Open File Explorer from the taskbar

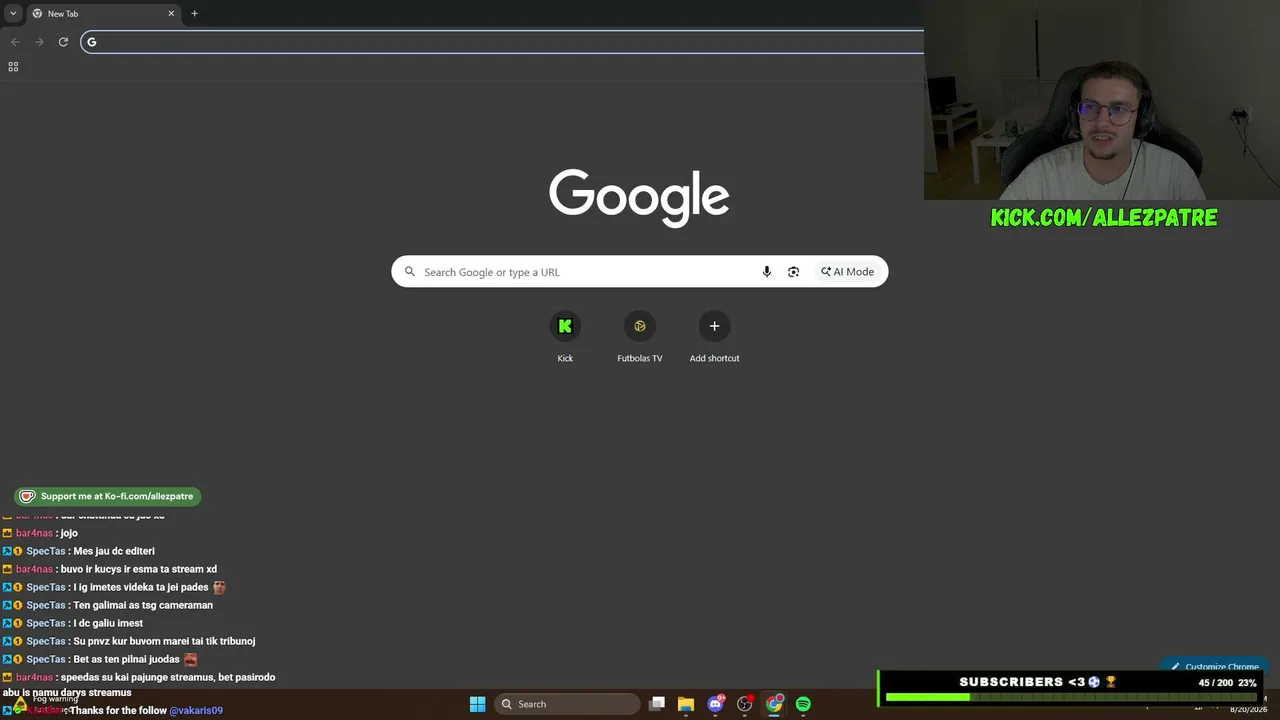[686, 704]
